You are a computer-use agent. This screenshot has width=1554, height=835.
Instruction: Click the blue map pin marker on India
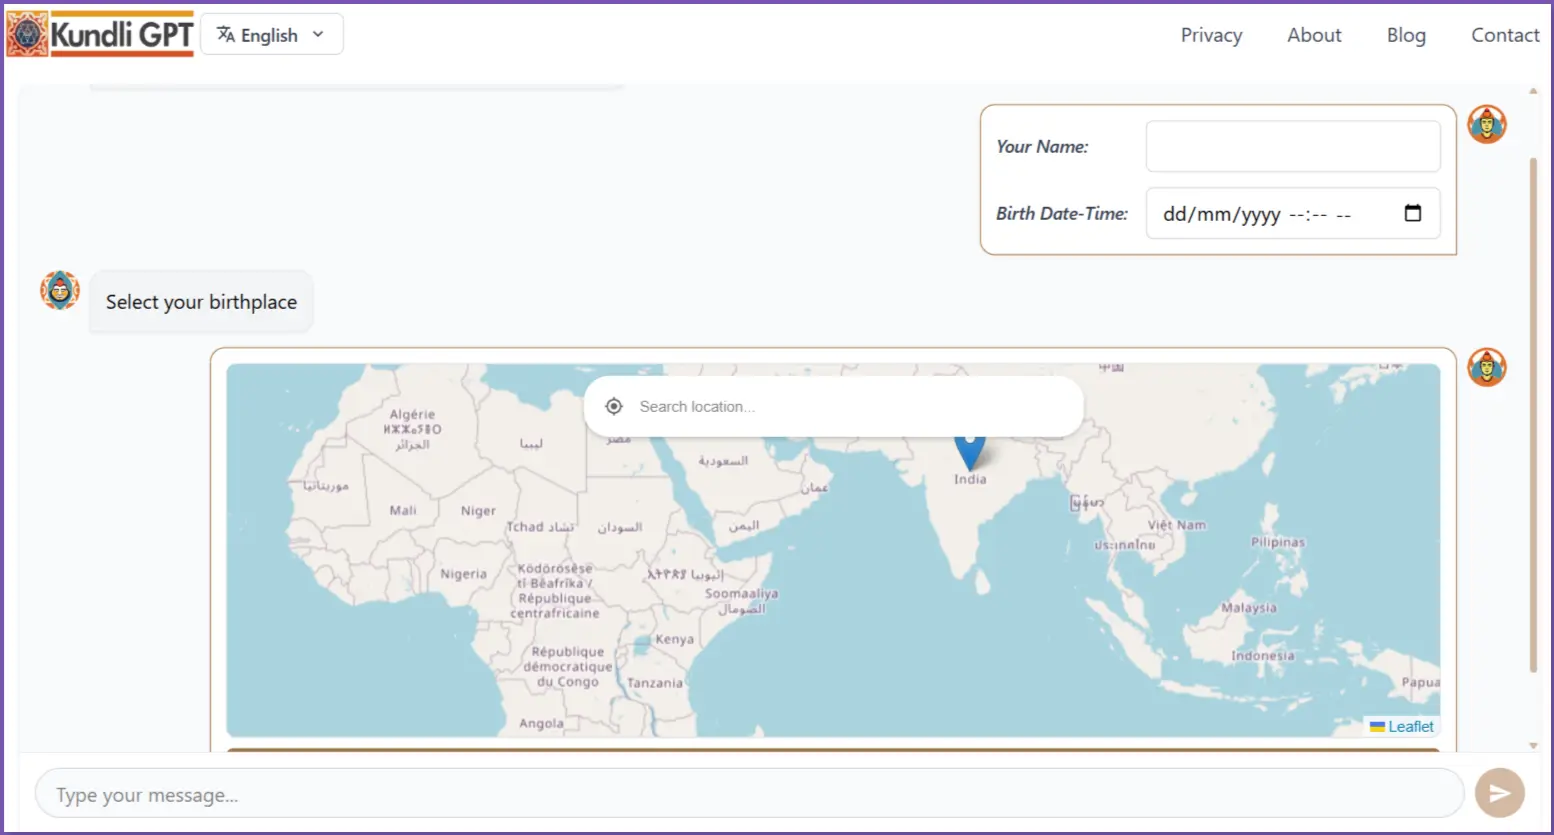969,450
